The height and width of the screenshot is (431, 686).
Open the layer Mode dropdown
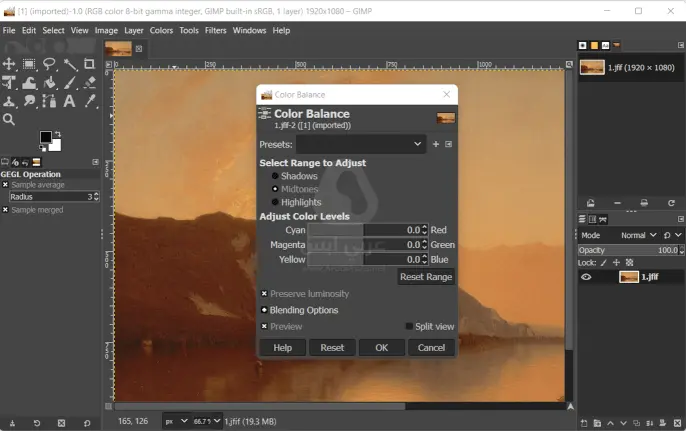[639, 235]
